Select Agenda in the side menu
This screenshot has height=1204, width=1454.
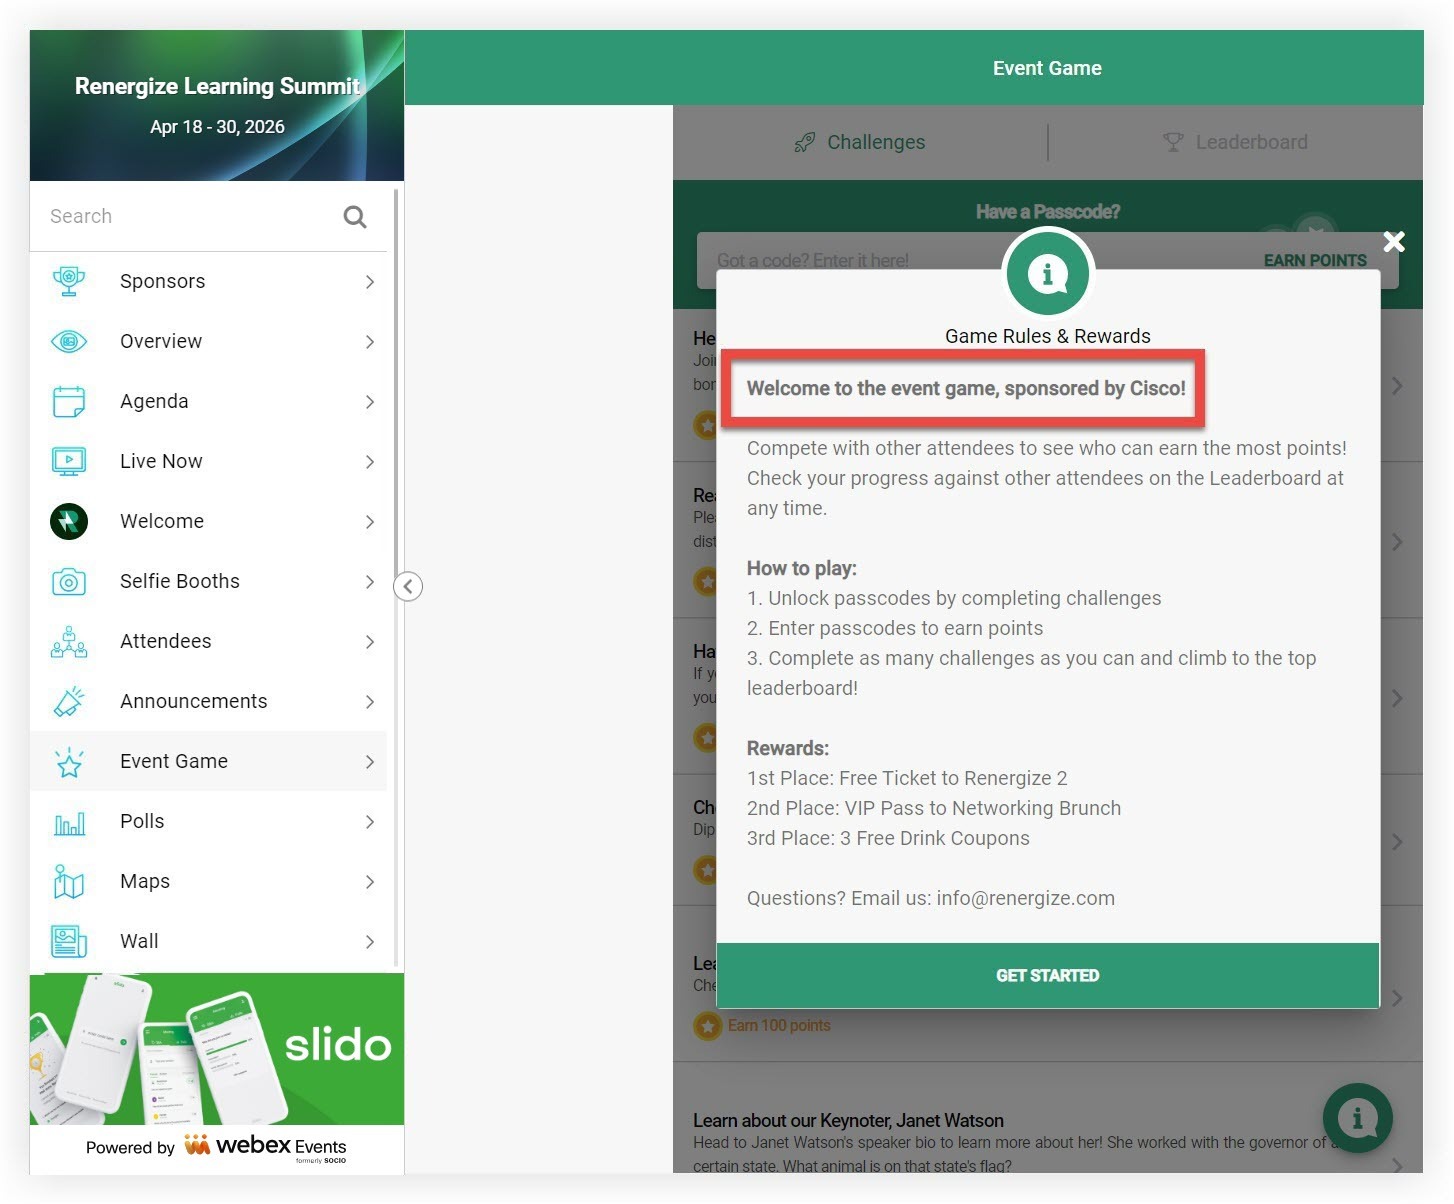(x=208, y=401)
